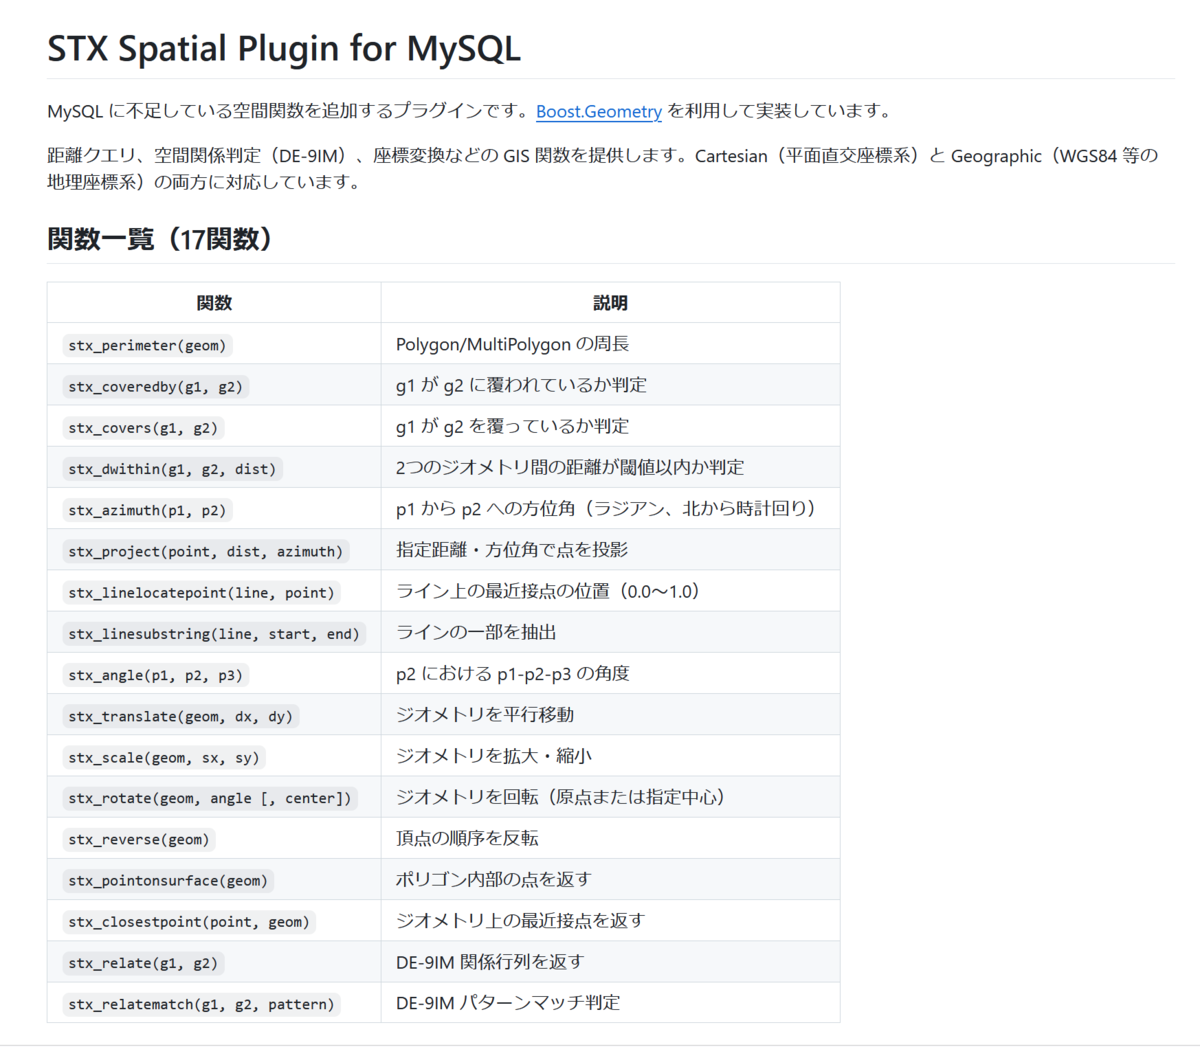Select stx_coveredby(g1, g2) code cell

click(x=156, y=386)
